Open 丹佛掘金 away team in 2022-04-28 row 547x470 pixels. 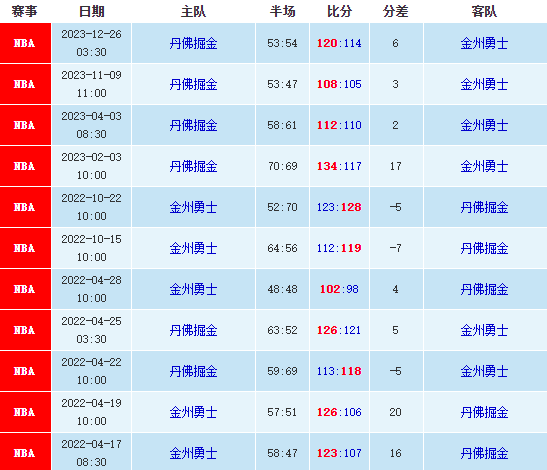pos(484,289)
